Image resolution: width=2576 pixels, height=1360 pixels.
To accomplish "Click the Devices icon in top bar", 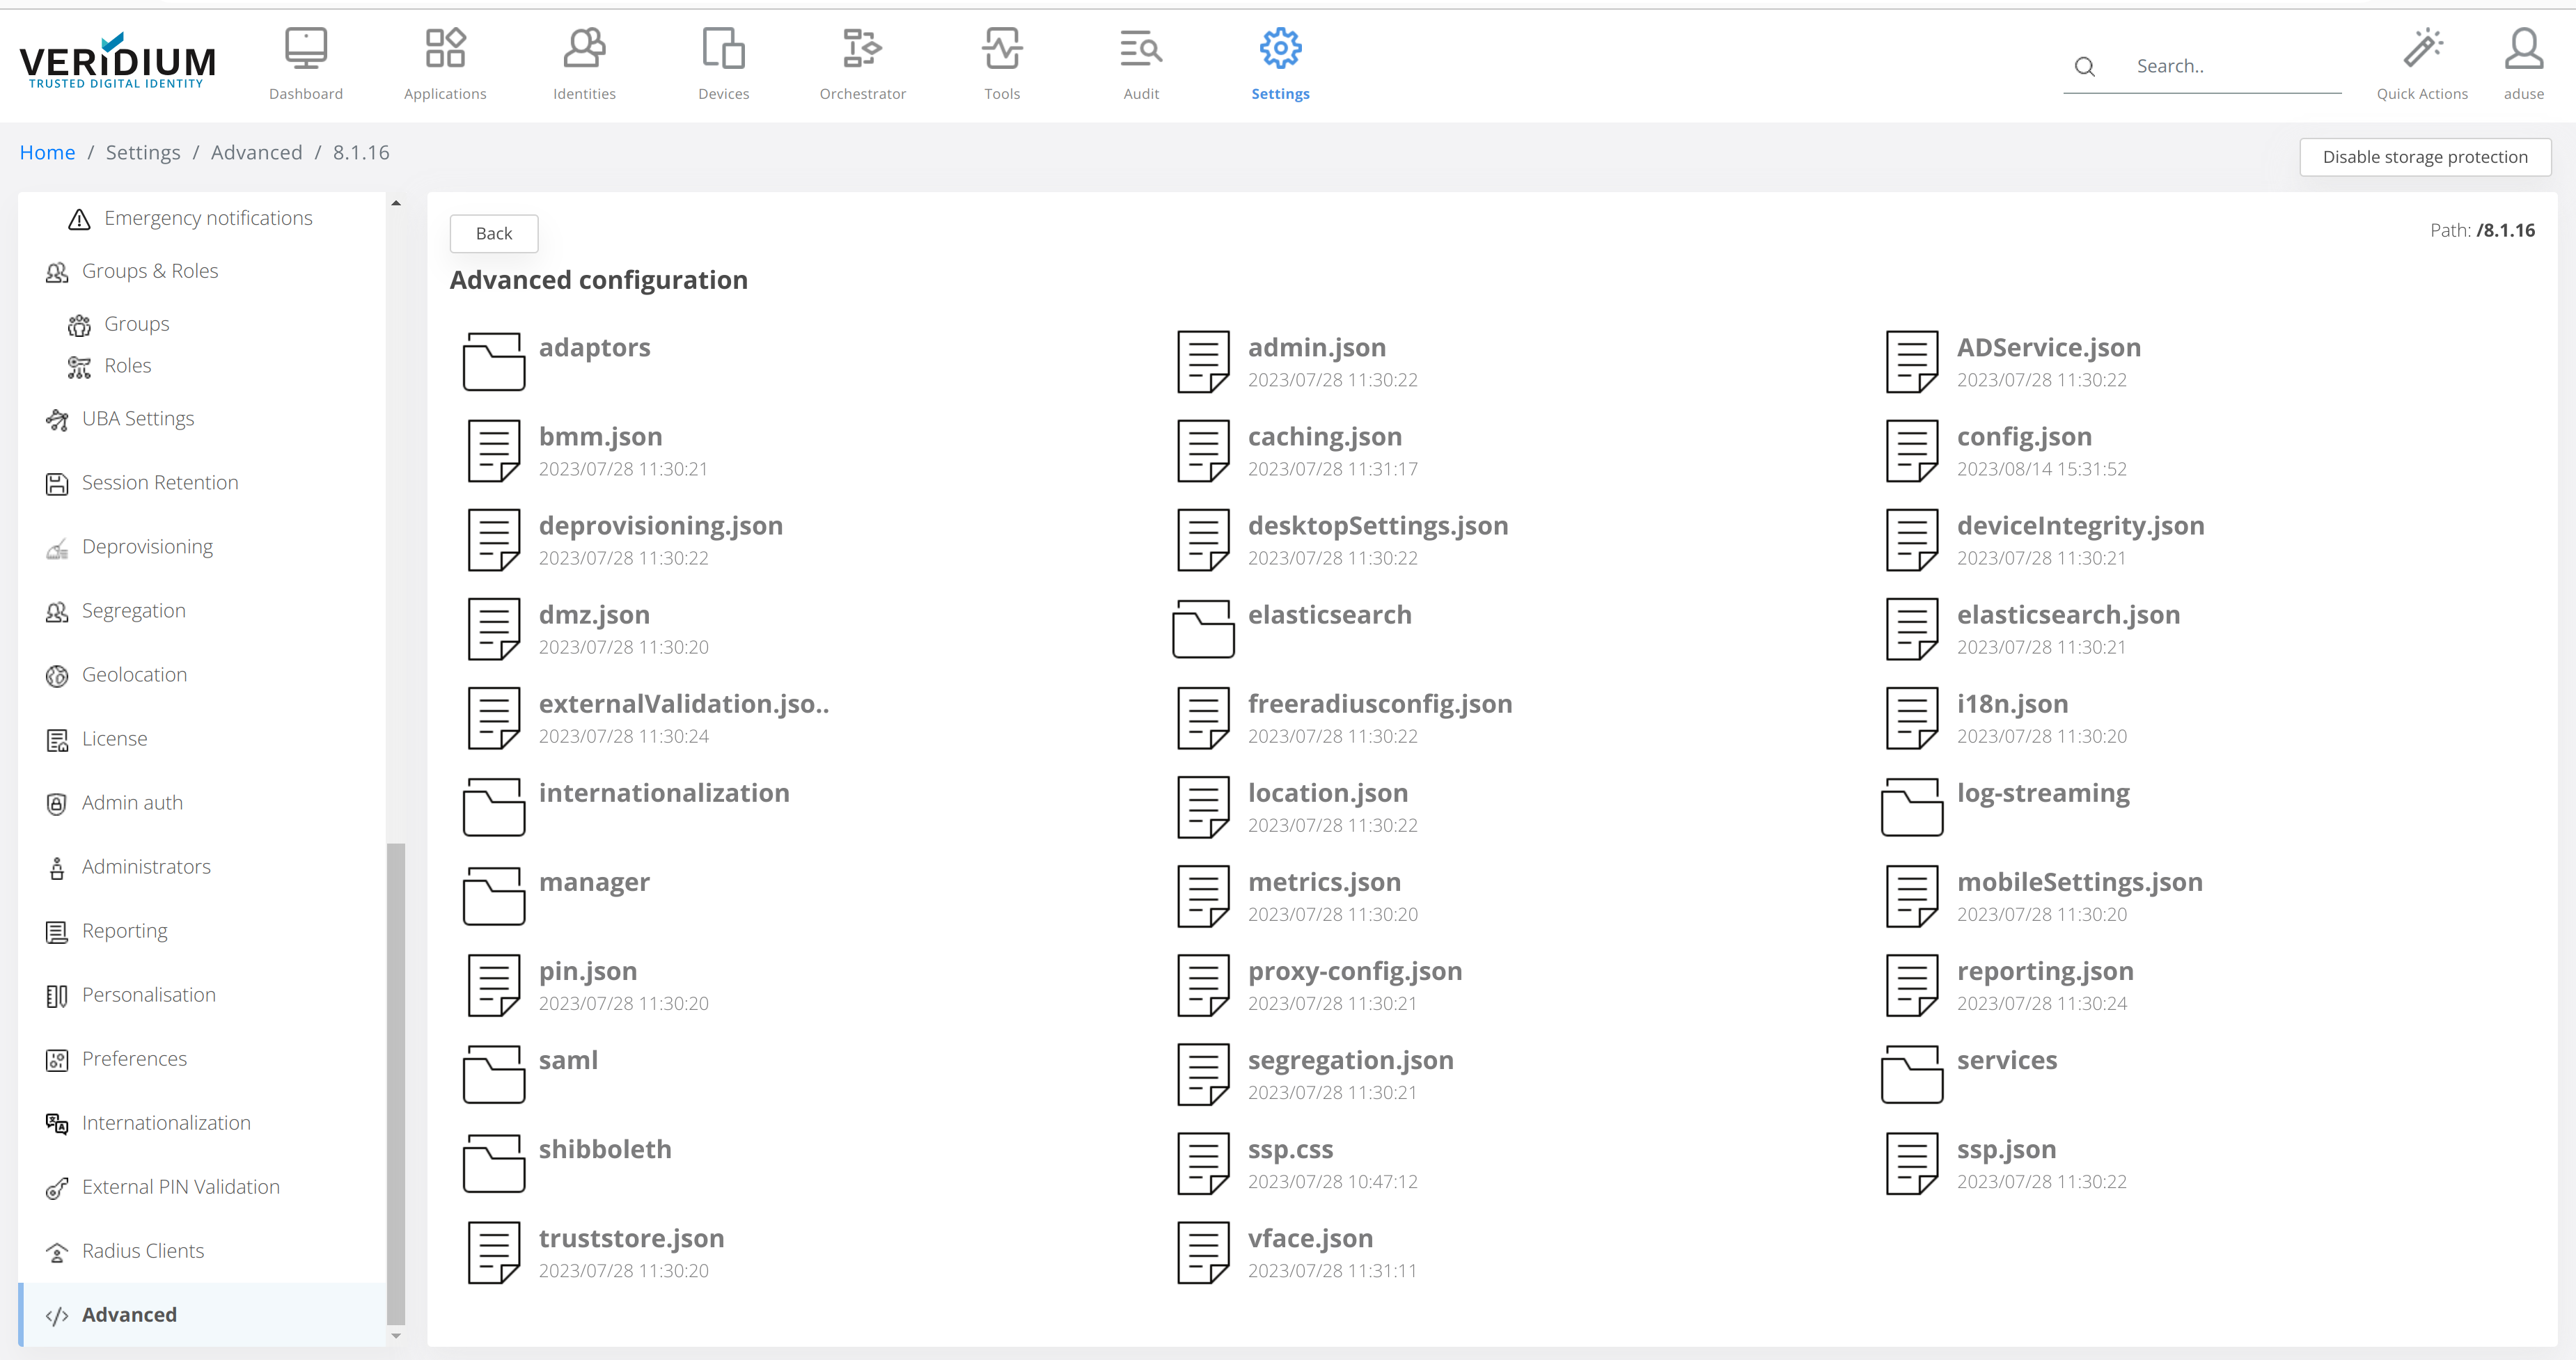I will 723,49.
